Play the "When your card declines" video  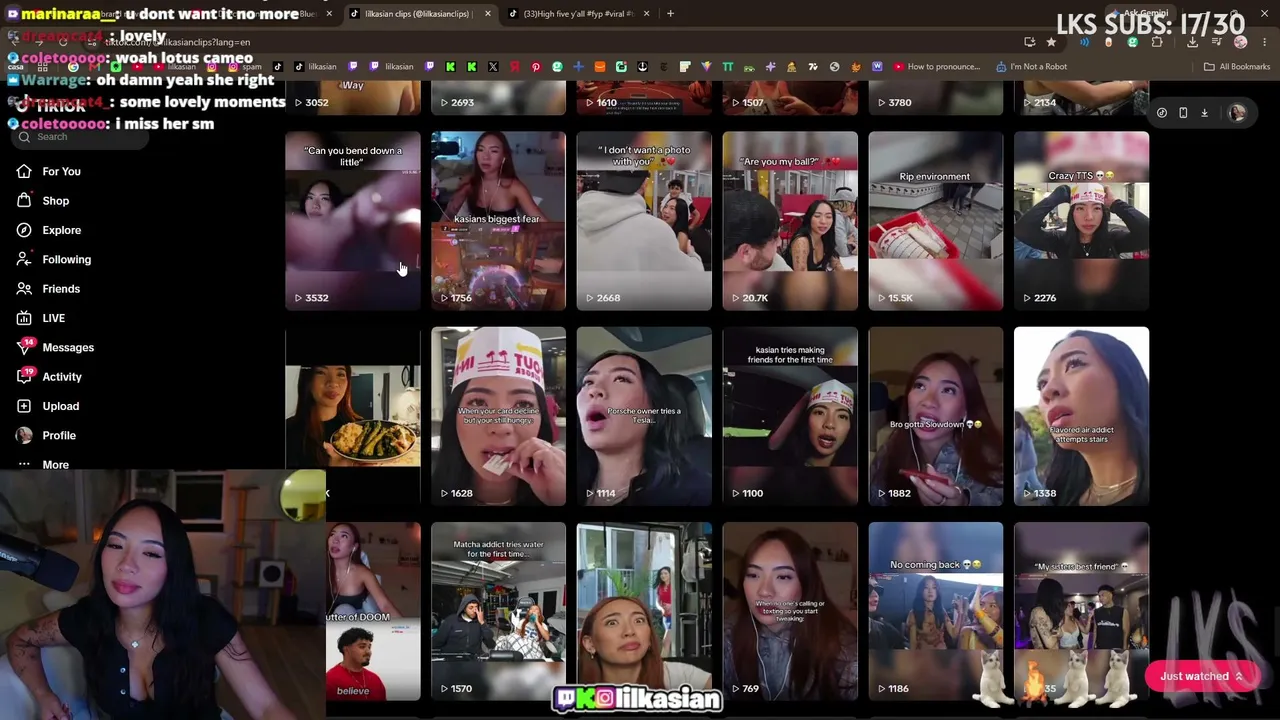498,416
